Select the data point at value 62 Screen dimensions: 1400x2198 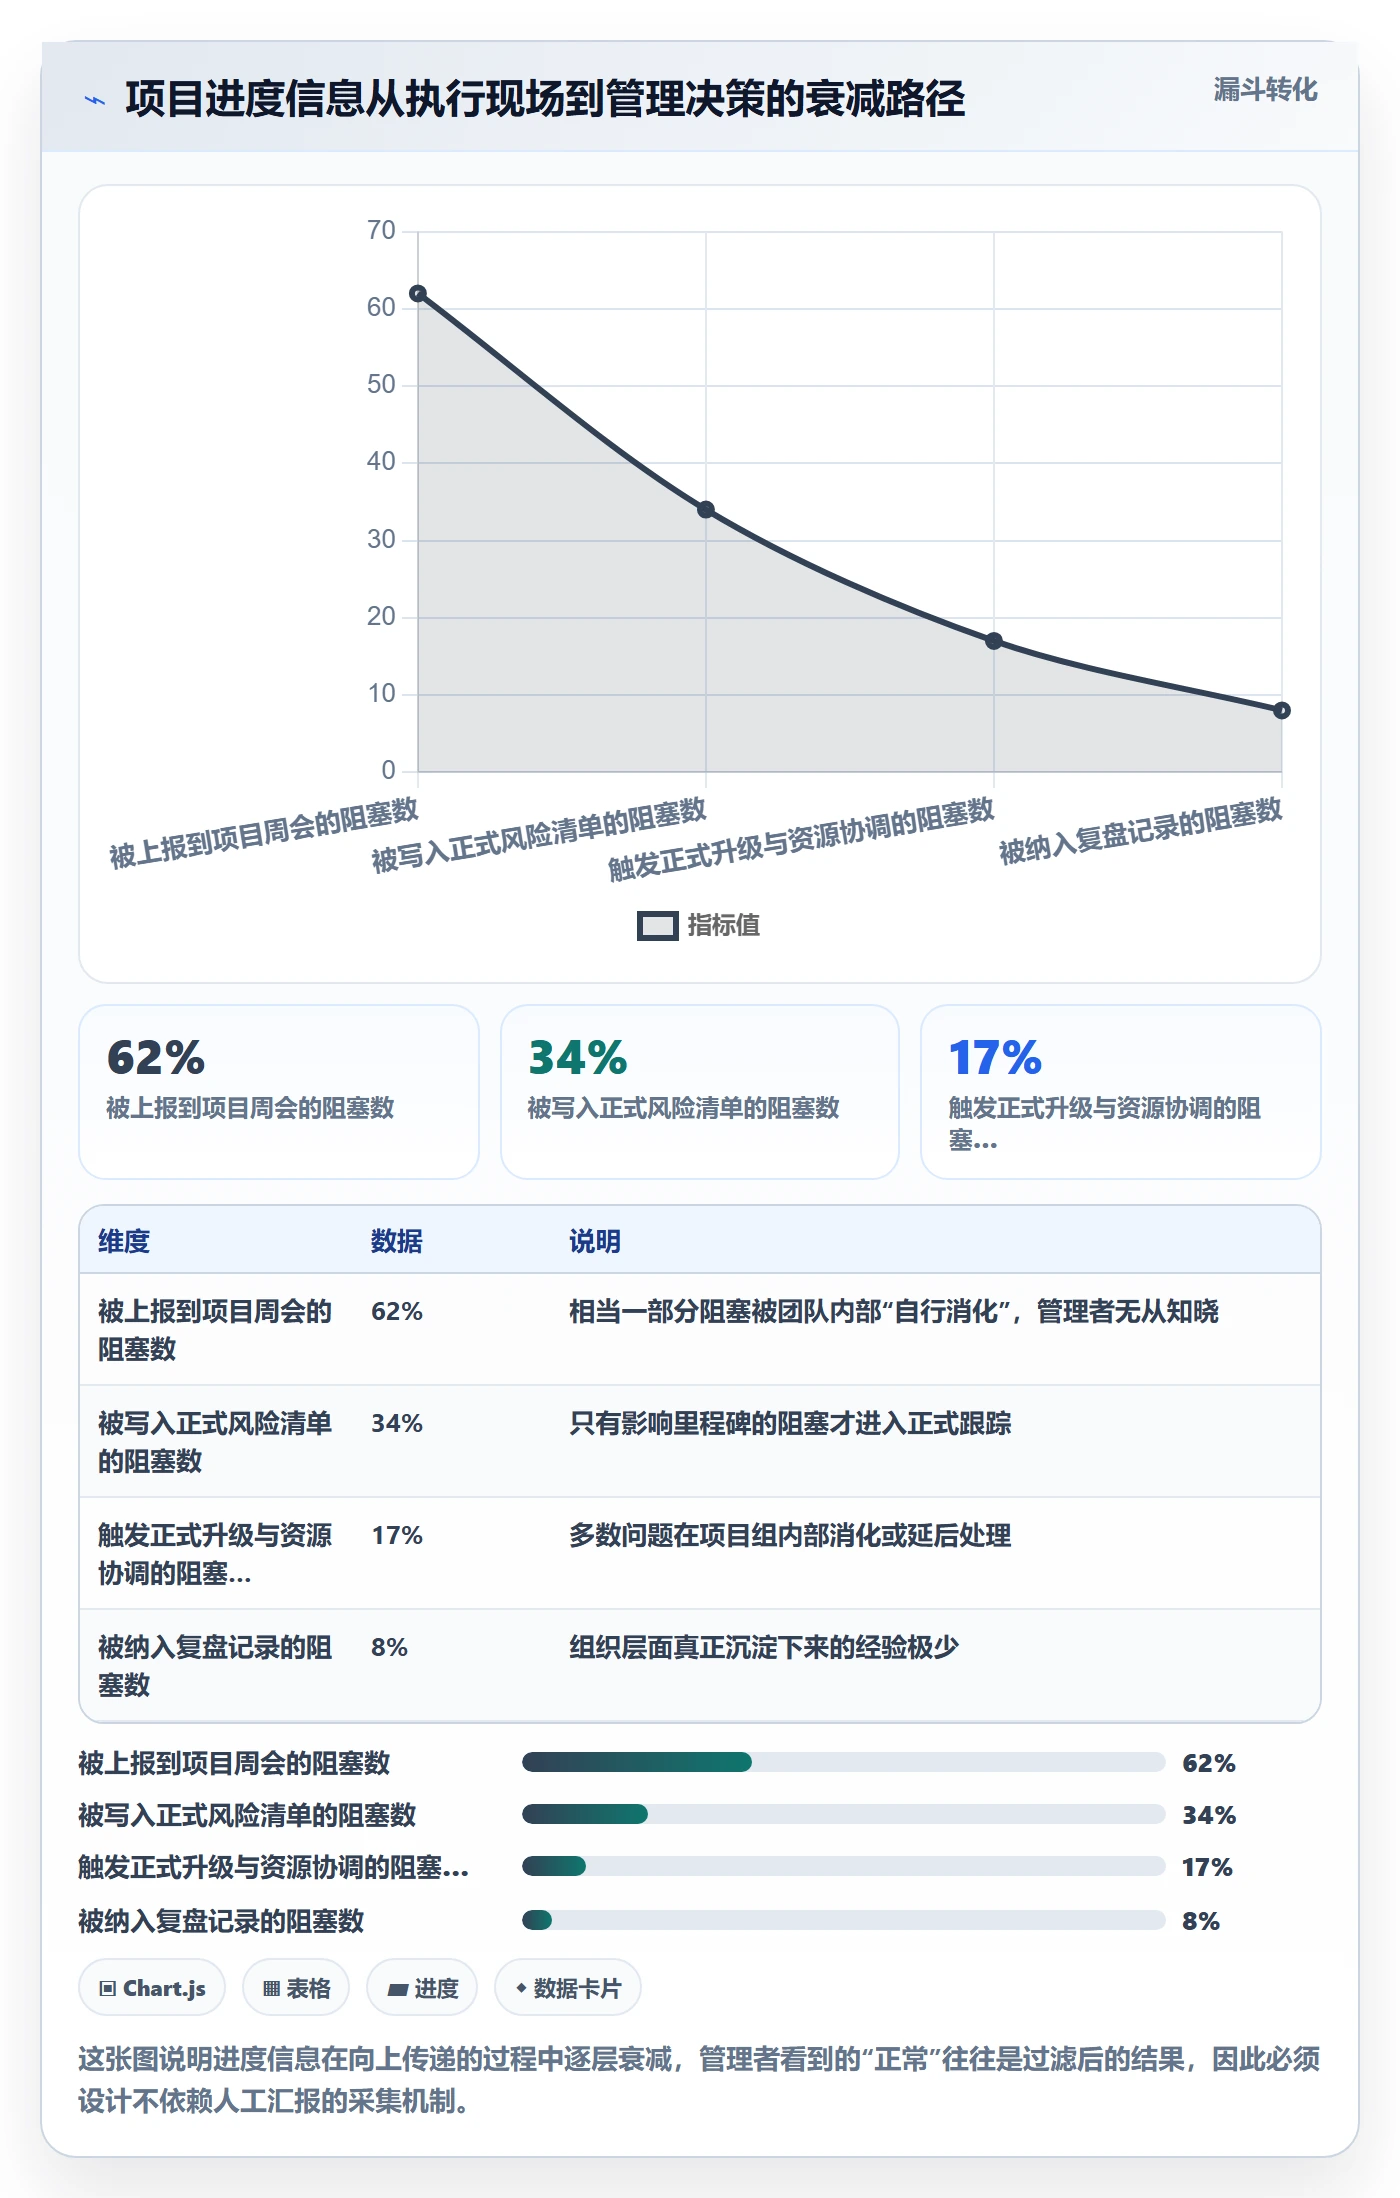click(x=418, y=293)
